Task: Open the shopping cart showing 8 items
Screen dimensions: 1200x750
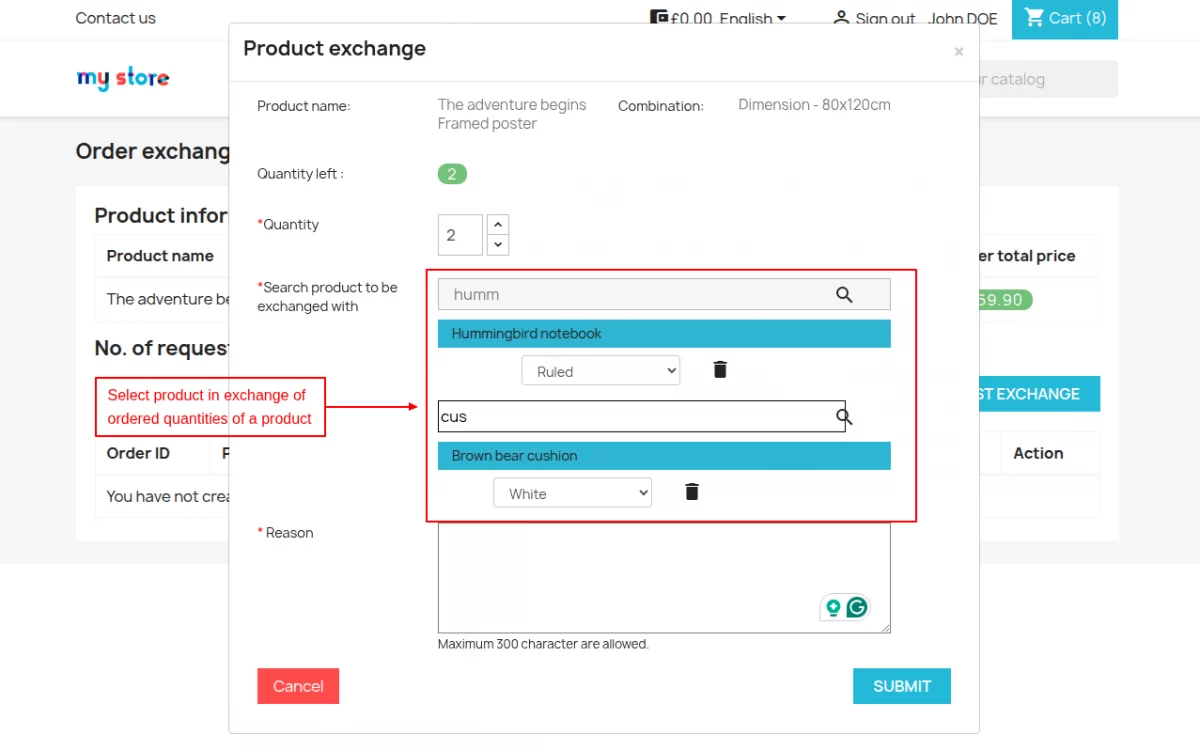Action: (x=1064, y=18)
